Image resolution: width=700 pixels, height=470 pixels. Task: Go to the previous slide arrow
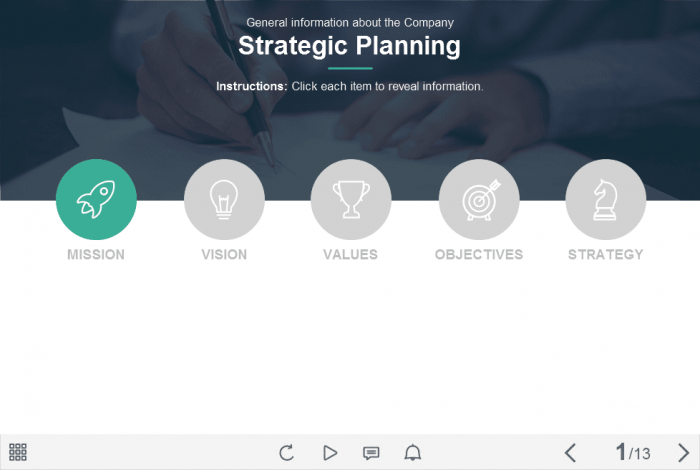click(x=570, y=452)
